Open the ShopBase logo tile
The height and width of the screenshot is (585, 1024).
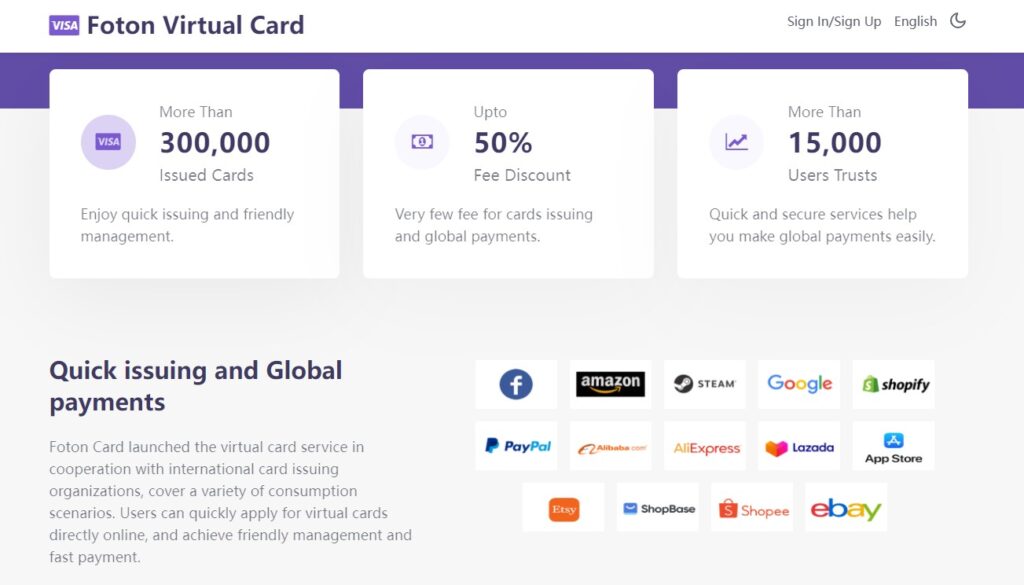[x=658, y=507]
